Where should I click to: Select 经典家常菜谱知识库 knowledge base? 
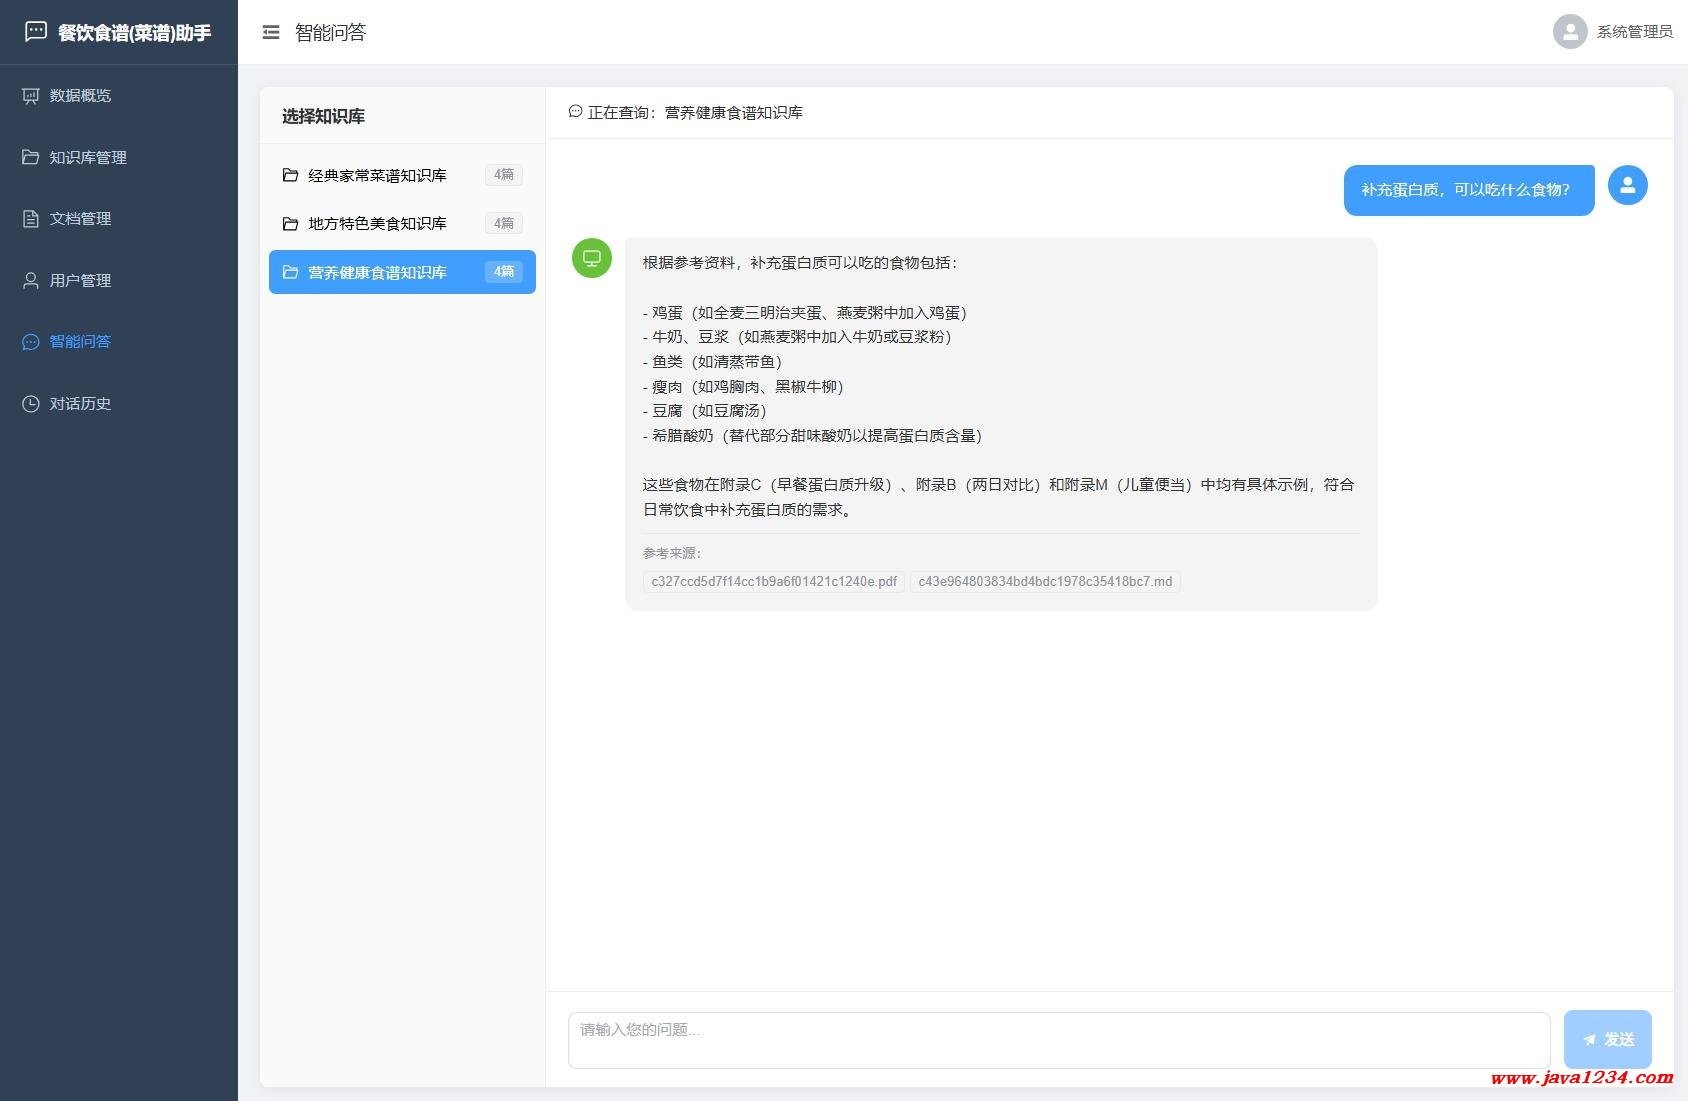[377, 175]
